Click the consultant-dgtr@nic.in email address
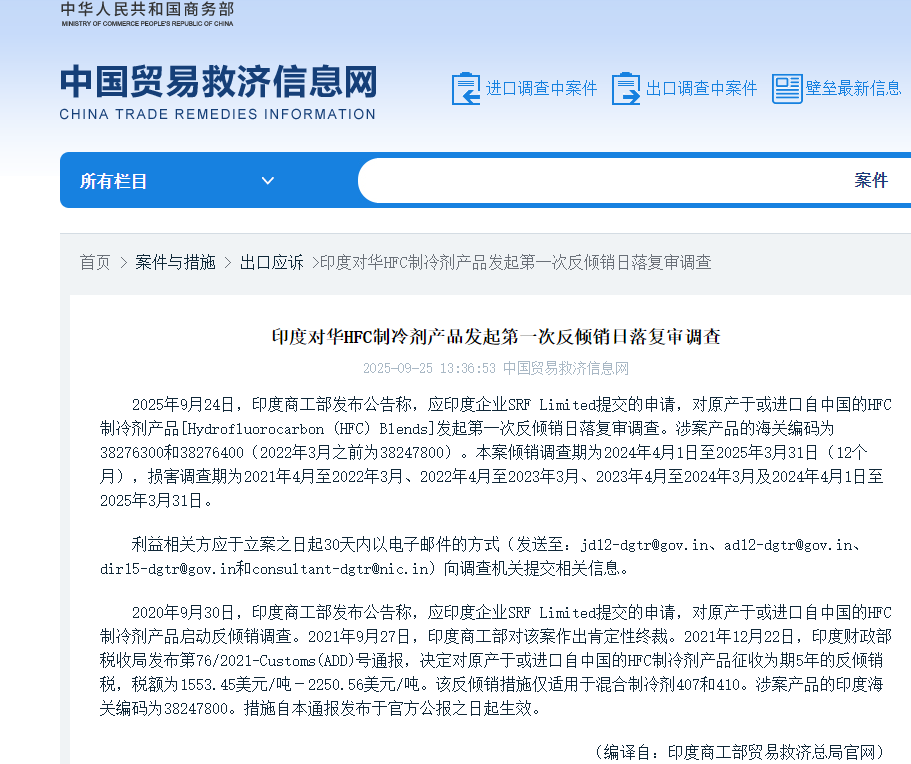Image resolution: width=911 pixels, height=764 pixels. [349, 569]
